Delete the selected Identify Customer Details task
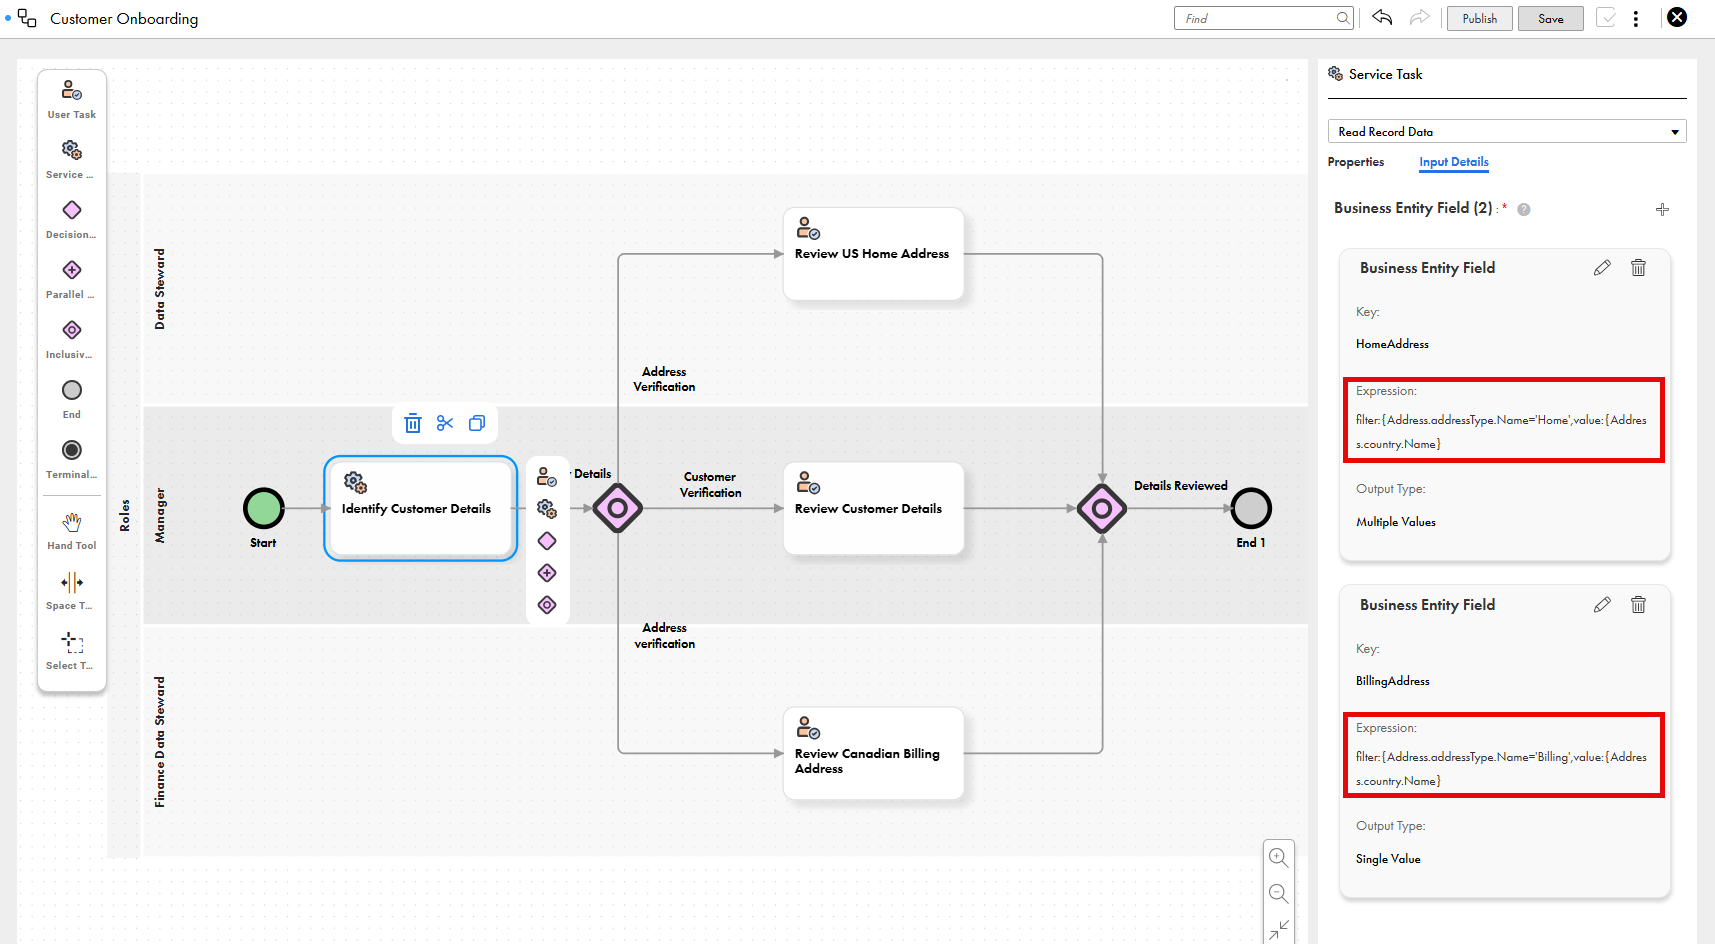Screen dimensions: 1715x944 [413, 423]
